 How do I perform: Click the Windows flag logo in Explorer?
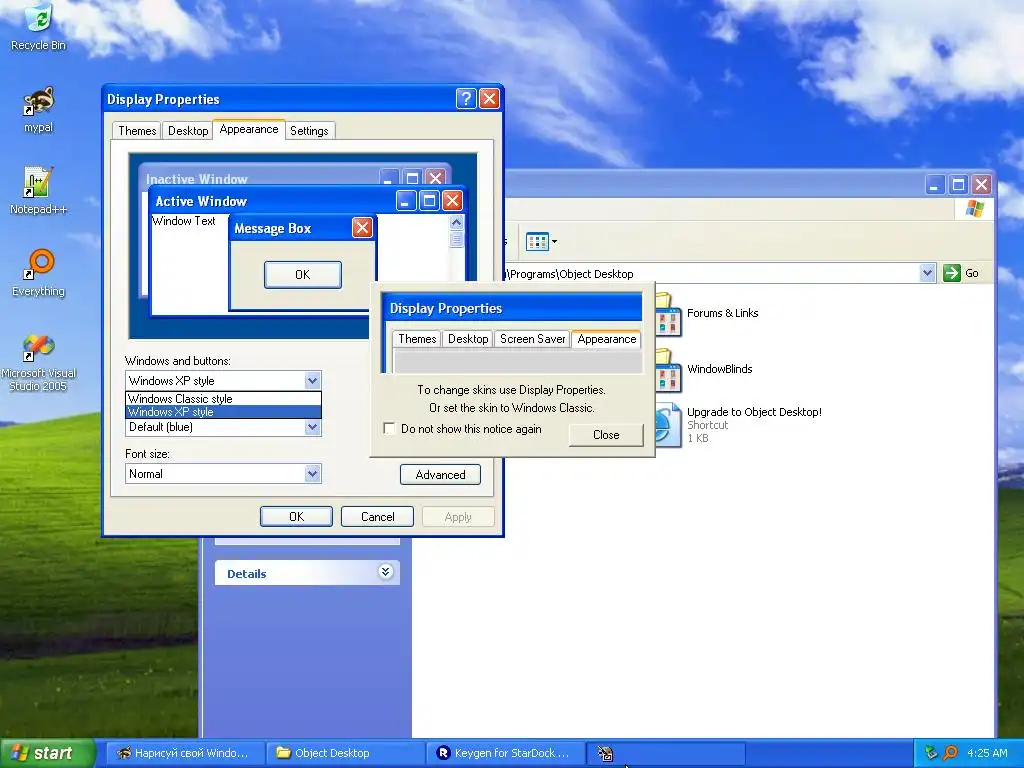point(974,209)
